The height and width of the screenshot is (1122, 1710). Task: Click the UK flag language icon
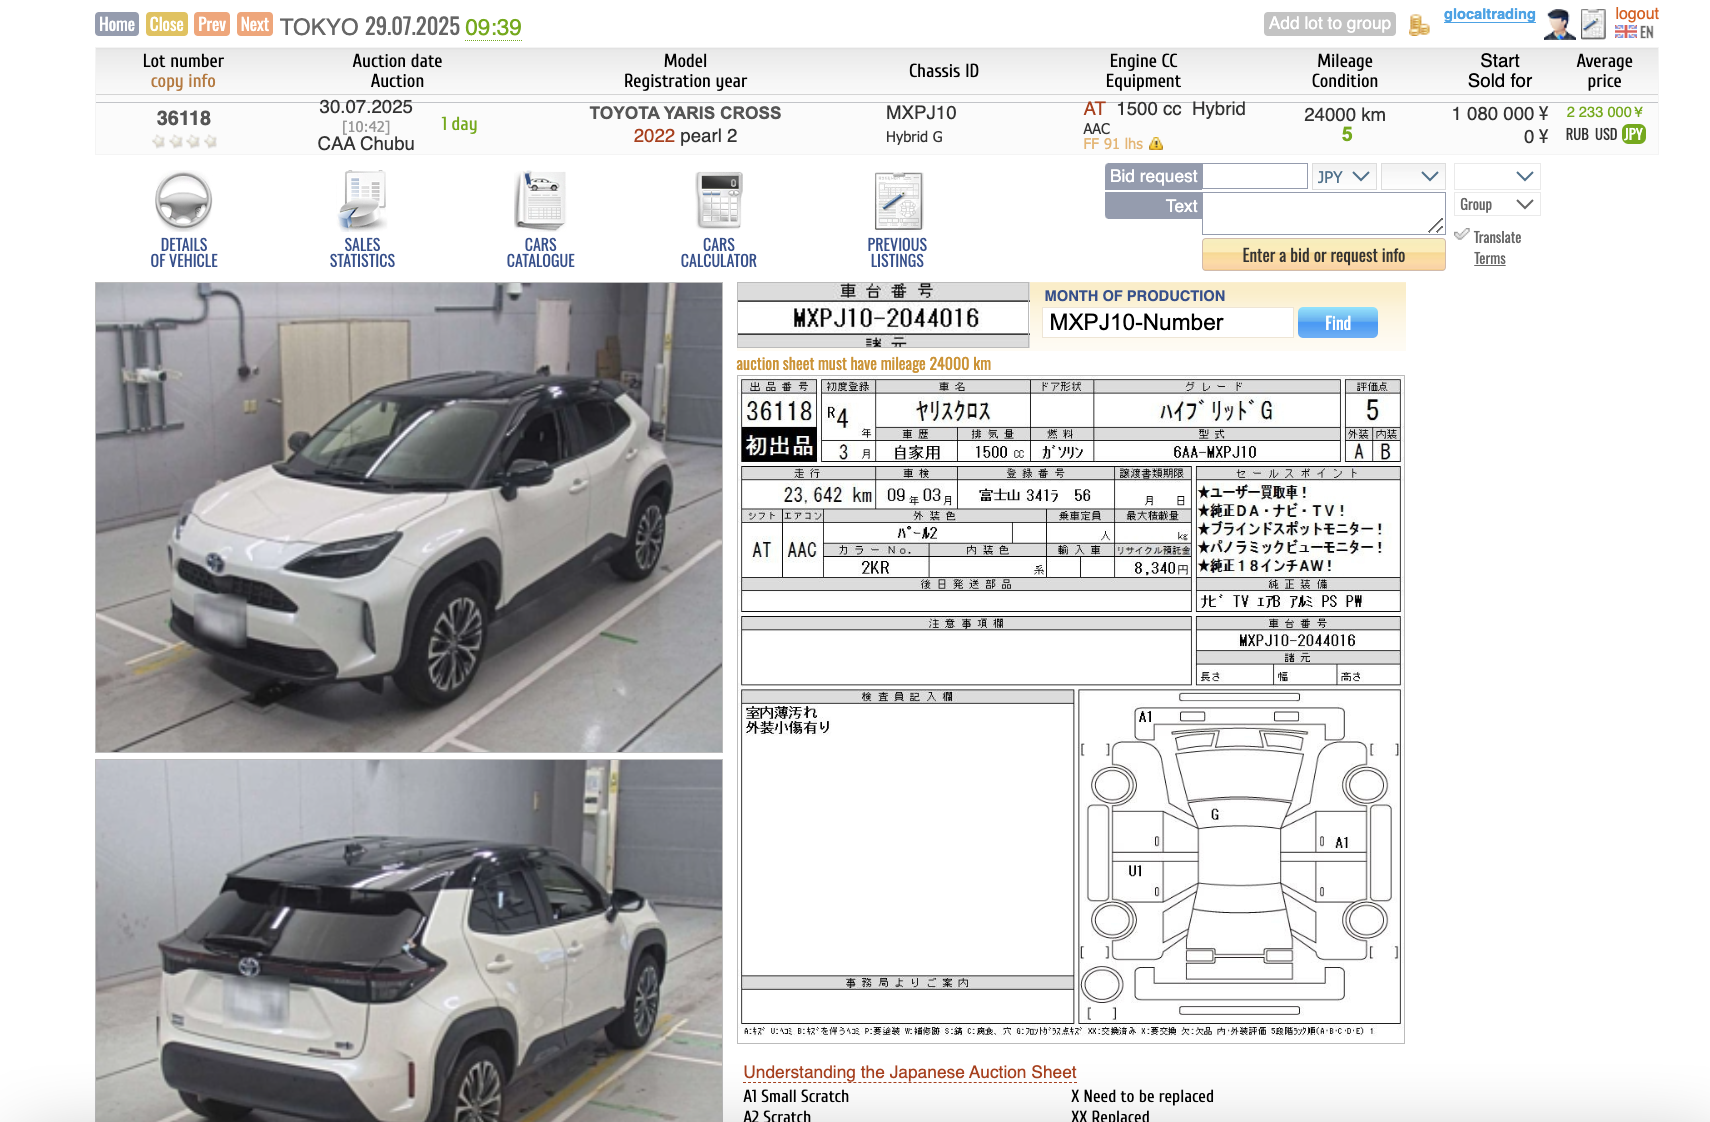click(1625, 32)
